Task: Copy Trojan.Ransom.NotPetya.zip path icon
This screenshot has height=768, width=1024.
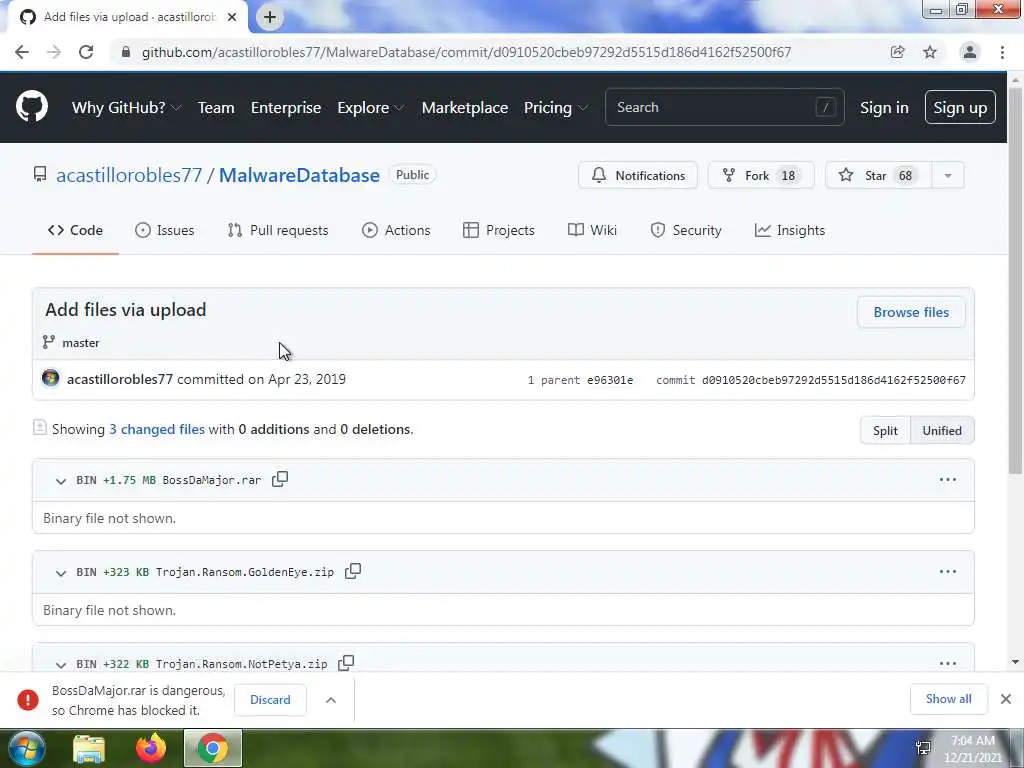Action: coord(346,663)
